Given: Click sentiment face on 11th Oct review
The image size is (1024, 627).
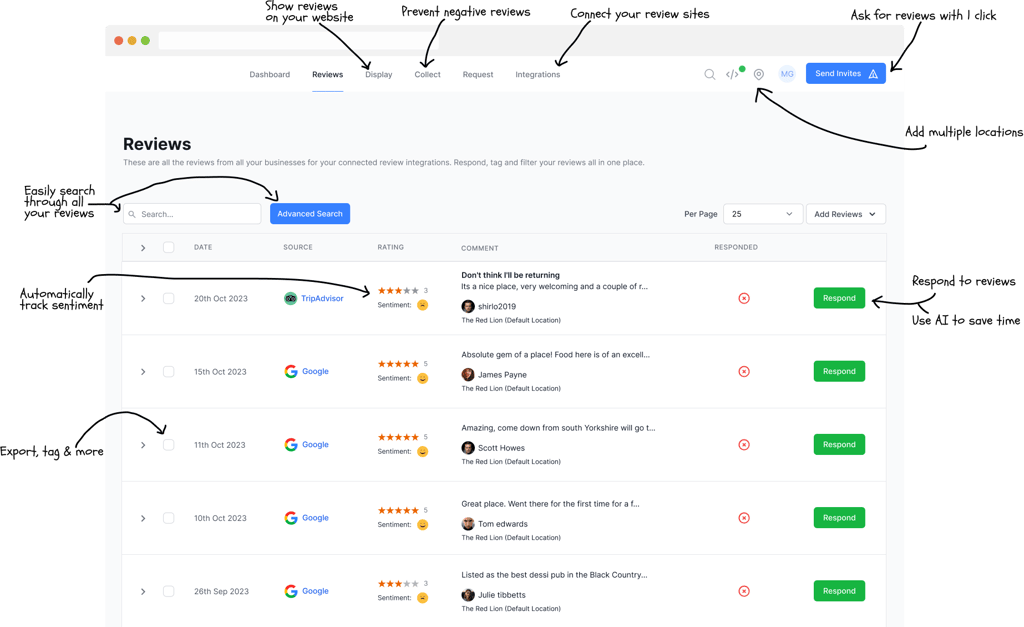Looking at the screenshot, I should tap(423, 451).
